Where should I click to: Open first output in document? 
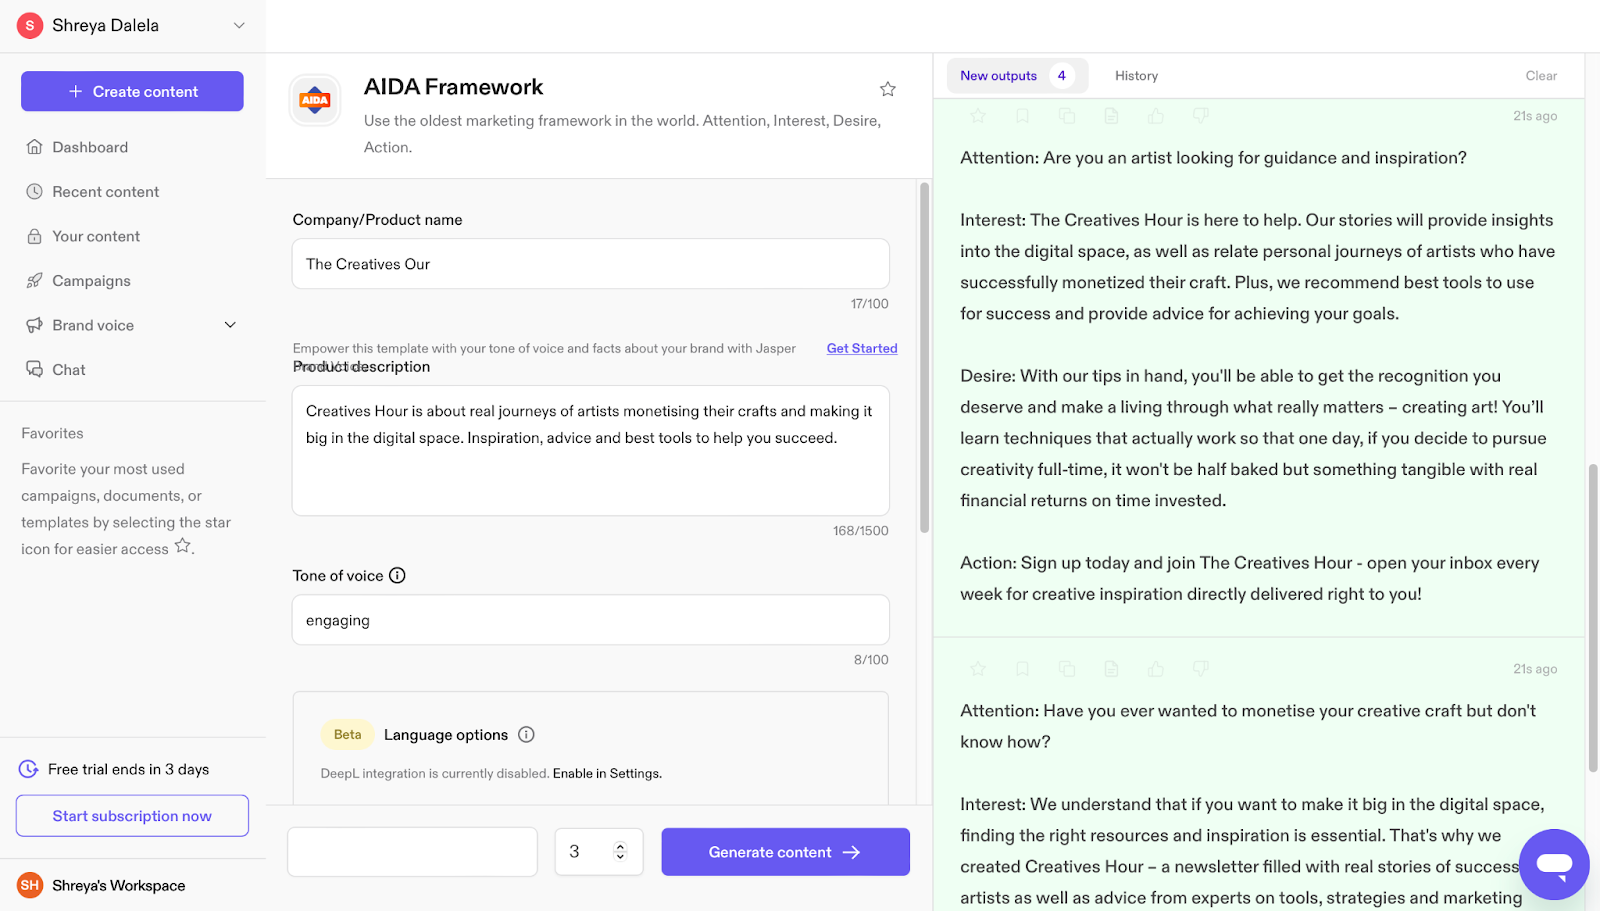1111,116
